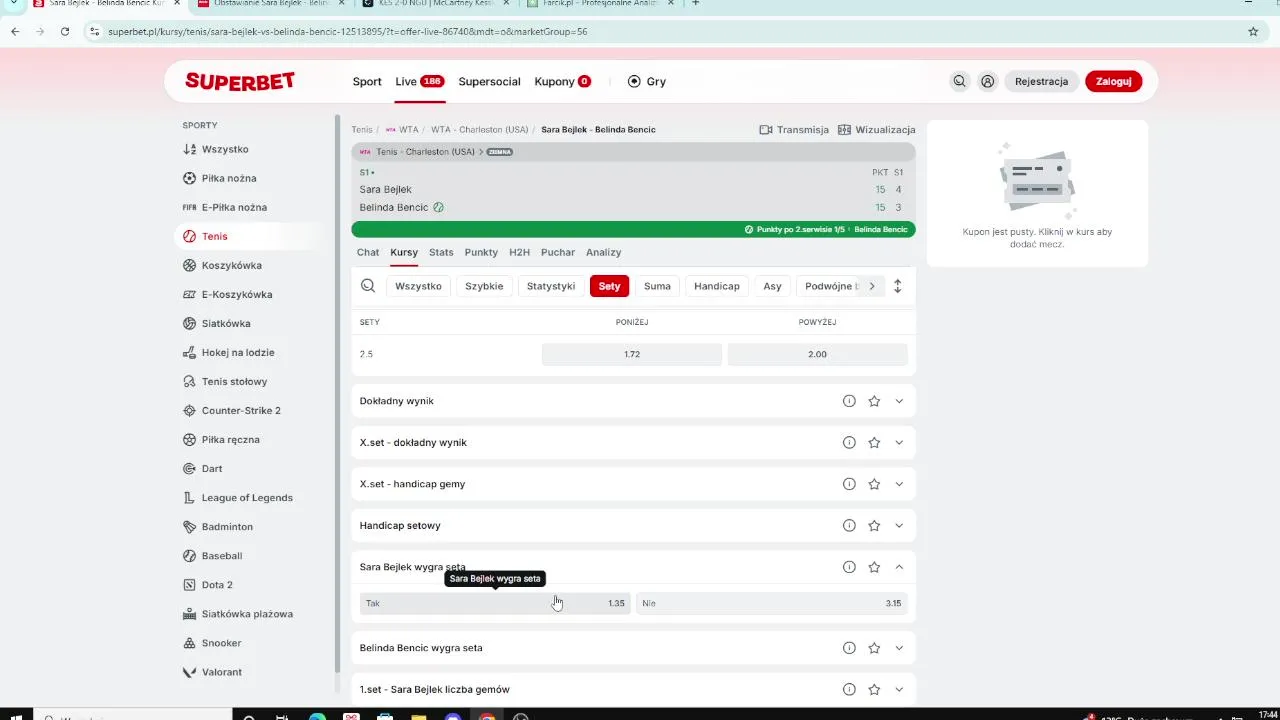Open the Puchar tab
Screen dimensions: 1280x720
[x=558, y=252]
